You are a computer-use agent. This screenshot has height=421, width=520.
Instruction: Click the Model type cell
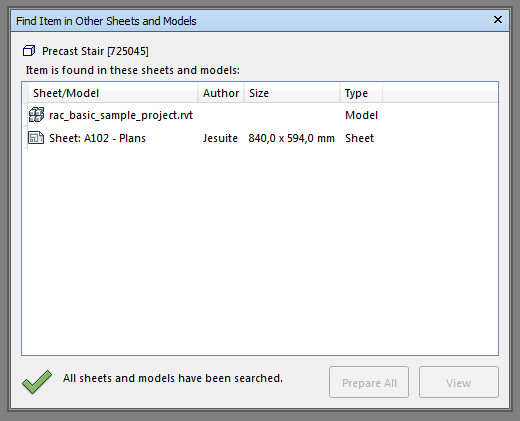tap(361, 115)
